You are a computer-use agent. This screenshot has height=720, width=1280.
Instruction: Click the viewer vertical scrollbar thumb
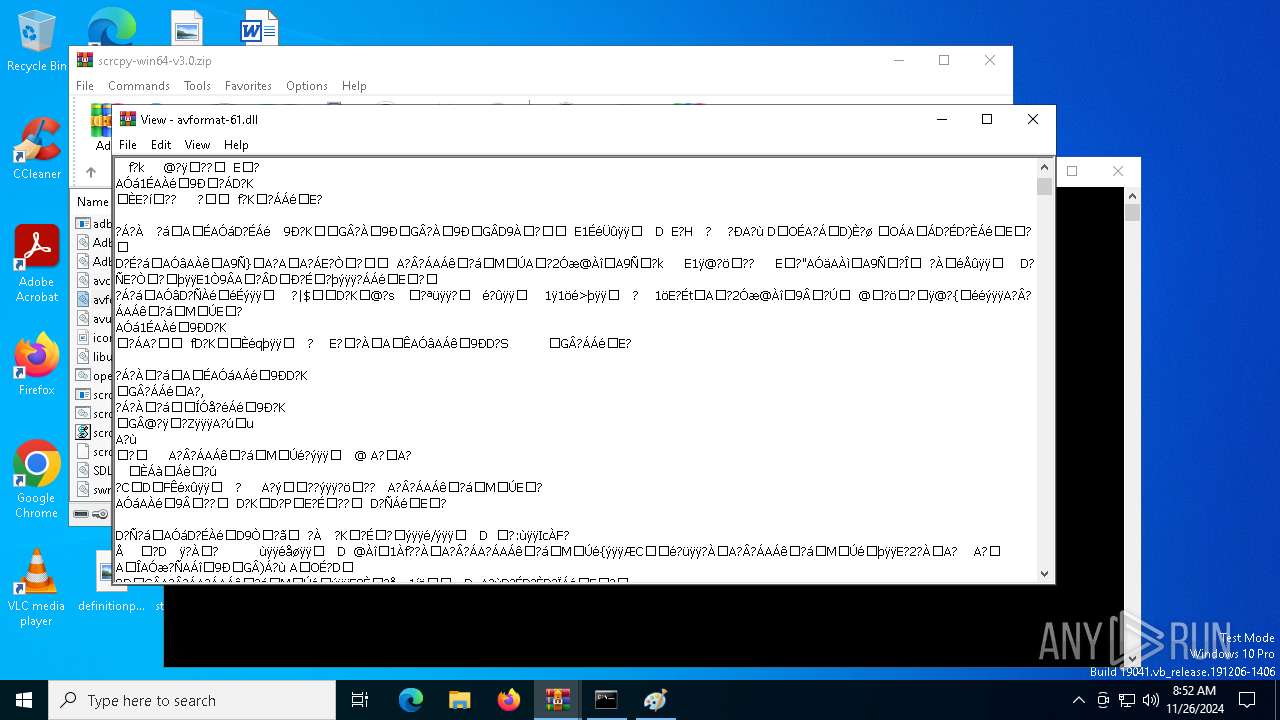(1045, 187)
